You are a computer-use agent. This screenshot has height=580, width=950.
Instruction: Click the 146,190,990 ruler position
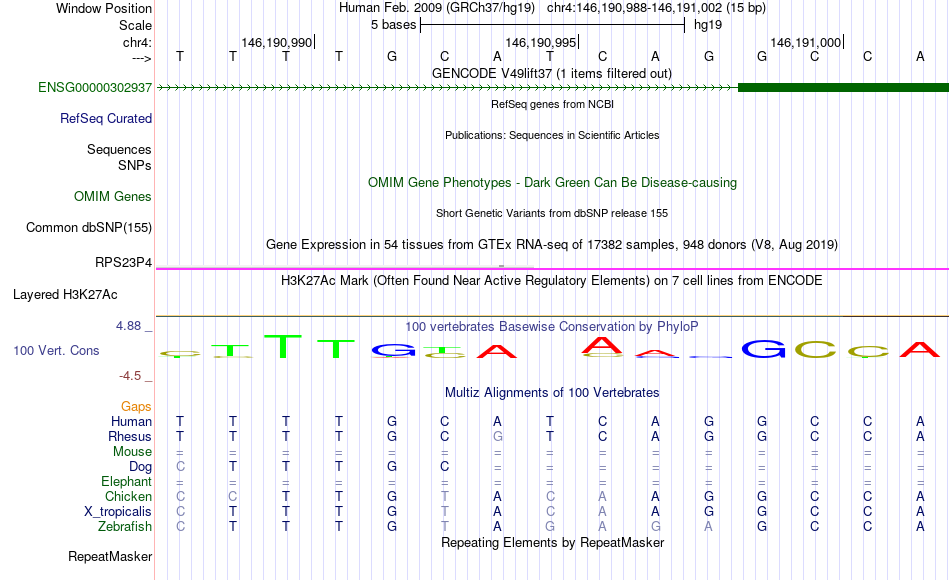pyautogui.click(x=277, y=42)
